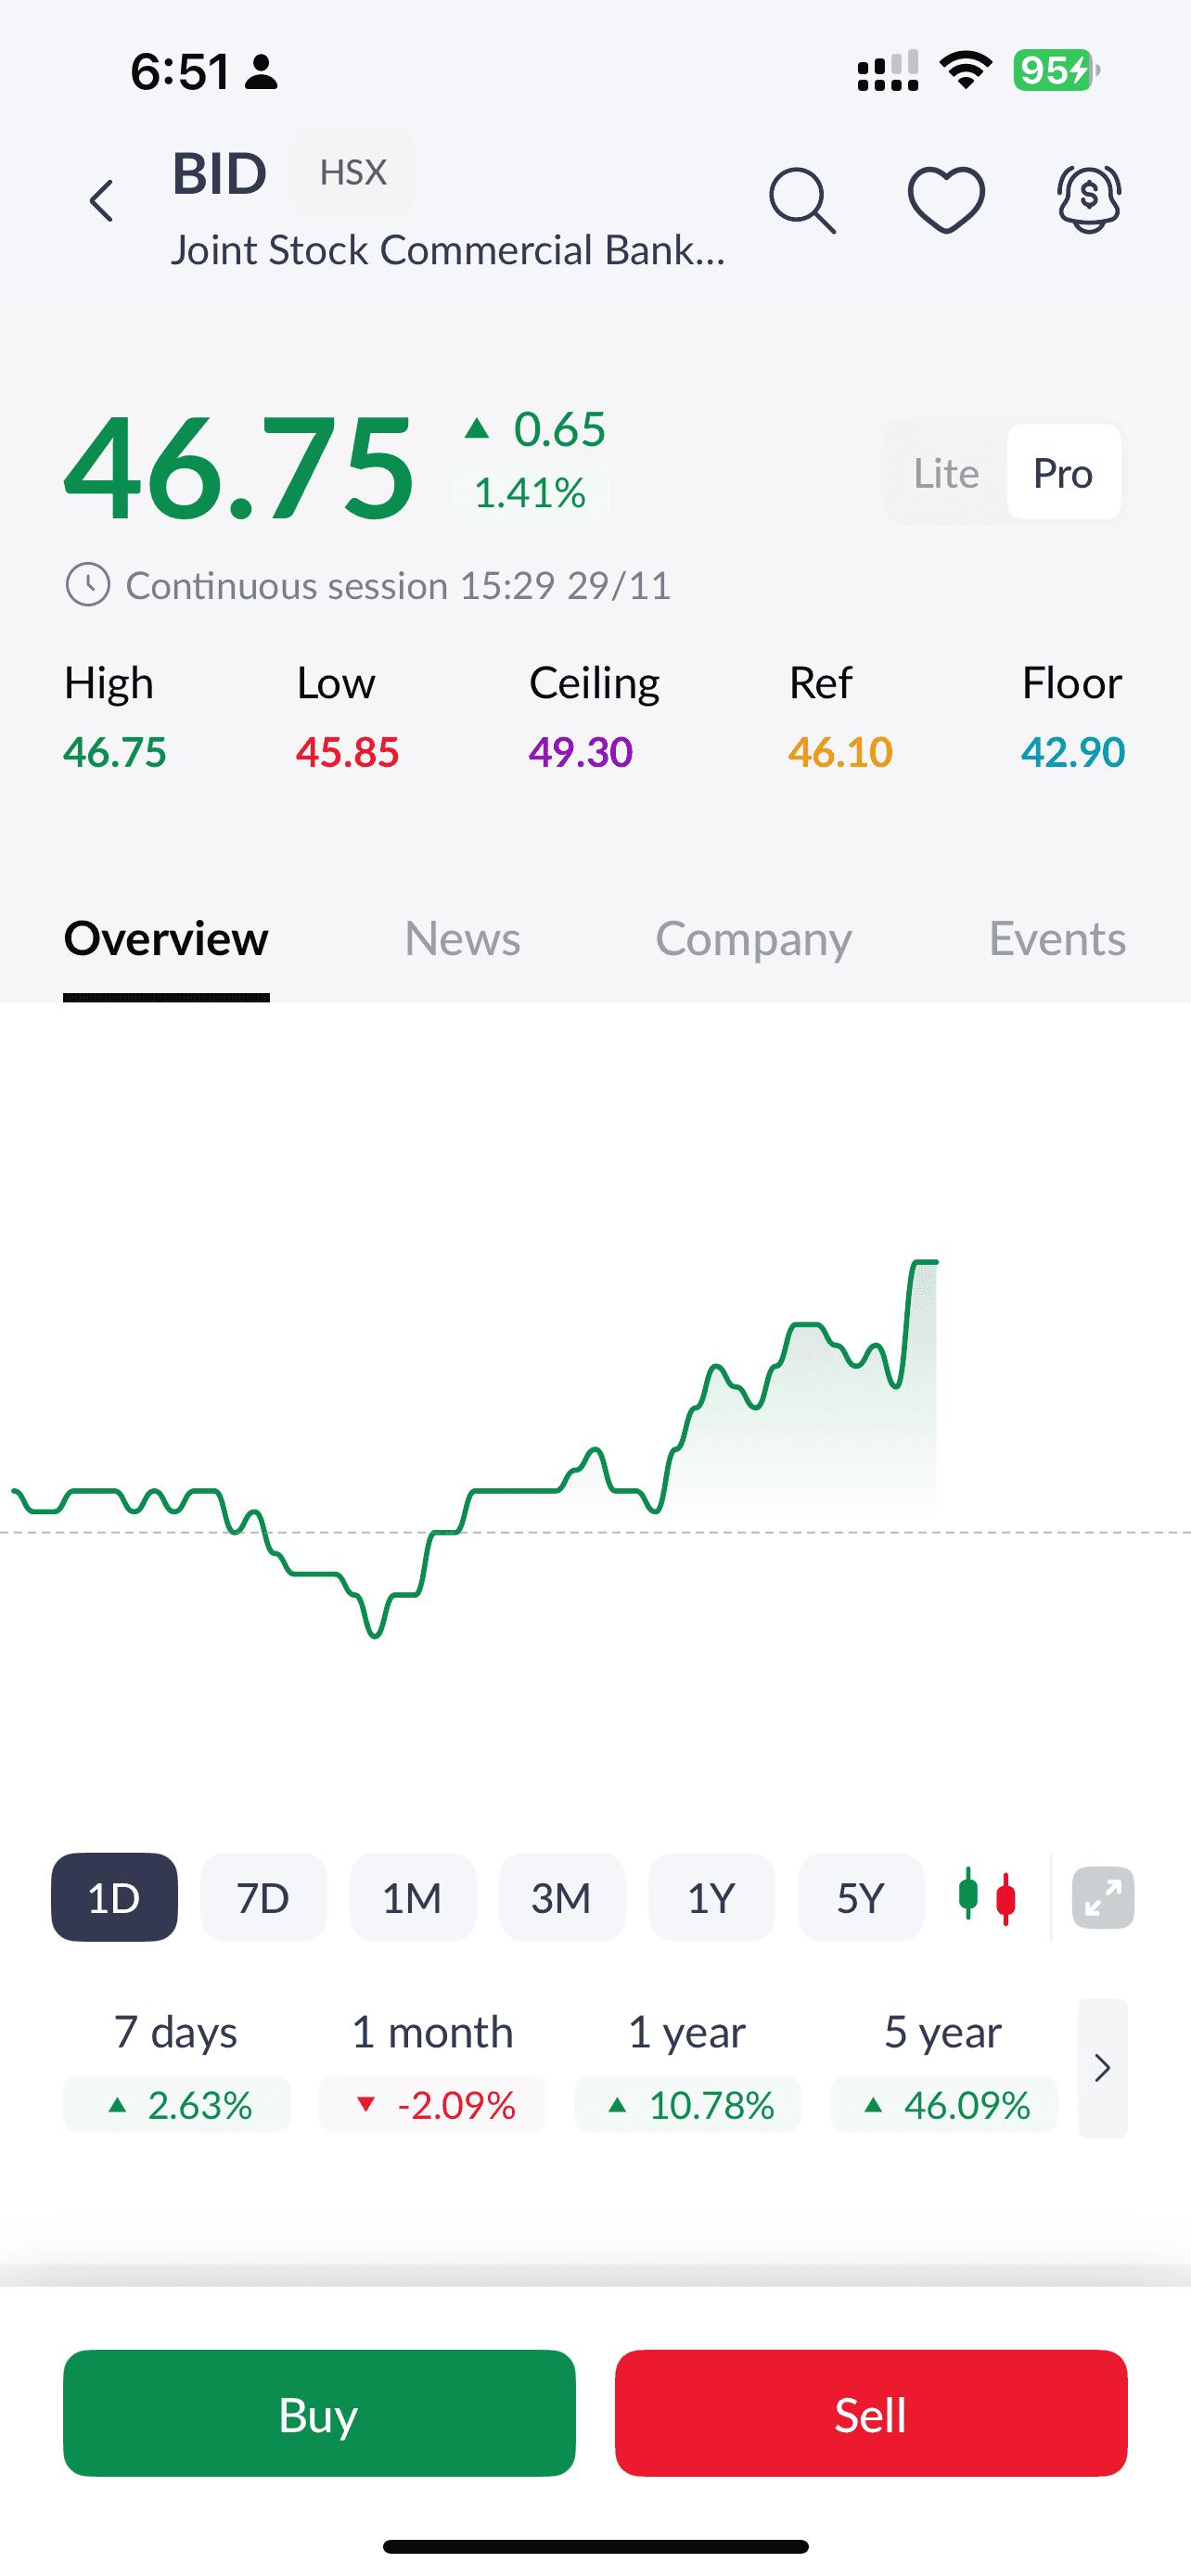Open the price alert bell icon
The width and height of the screenshot is (1191, 2576).
[x=1089, y=200]
